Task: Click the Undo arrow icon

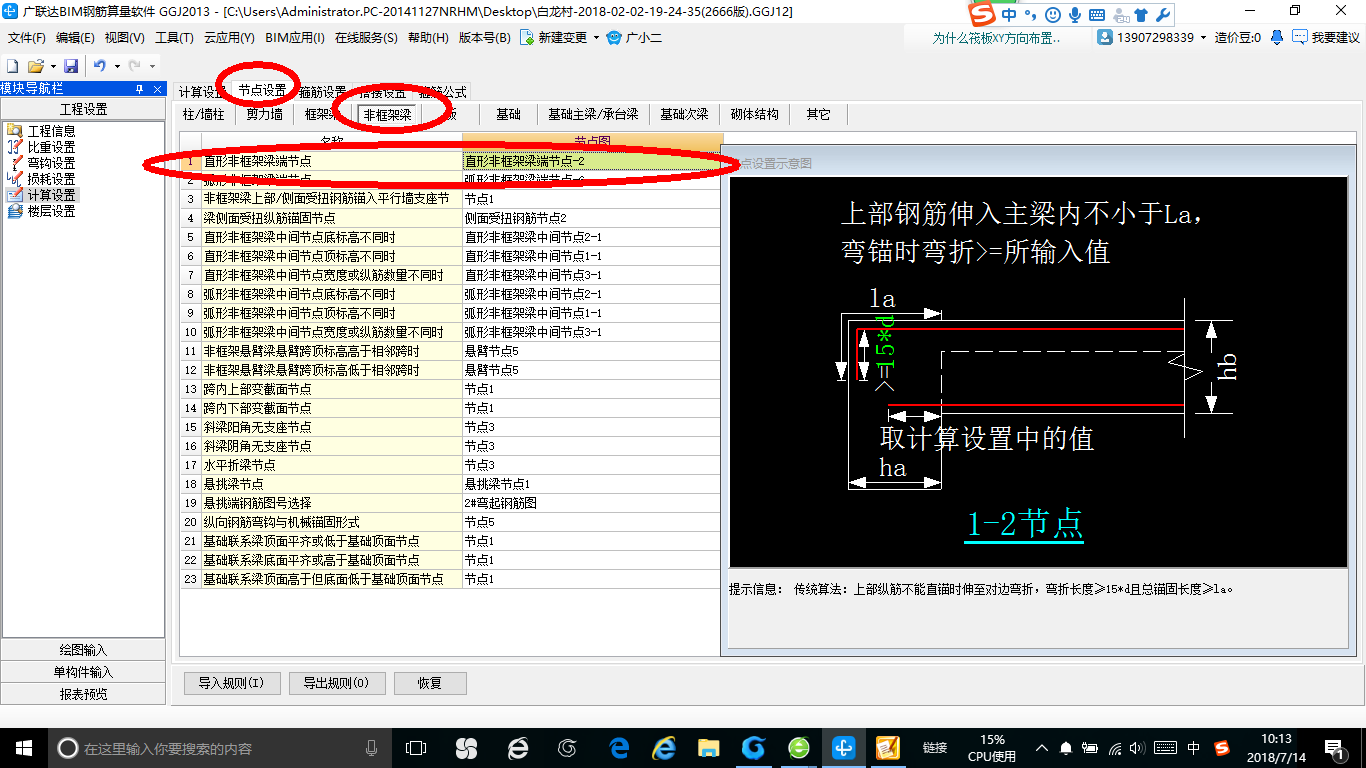Action: pyautogui.click(x=99, y=66)
